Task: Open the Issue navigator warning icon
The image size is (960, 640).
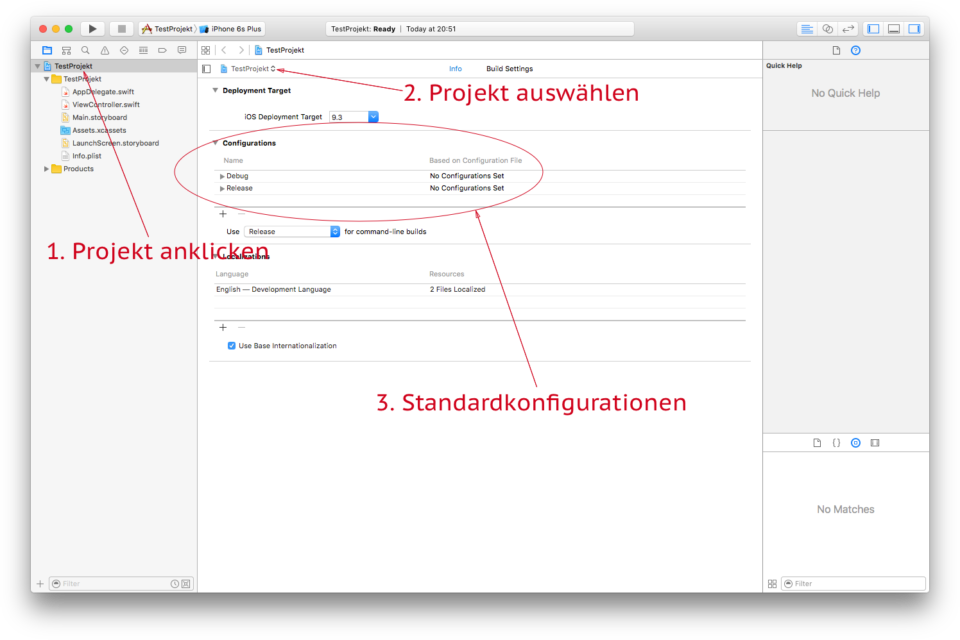Action: pos(105,50)
